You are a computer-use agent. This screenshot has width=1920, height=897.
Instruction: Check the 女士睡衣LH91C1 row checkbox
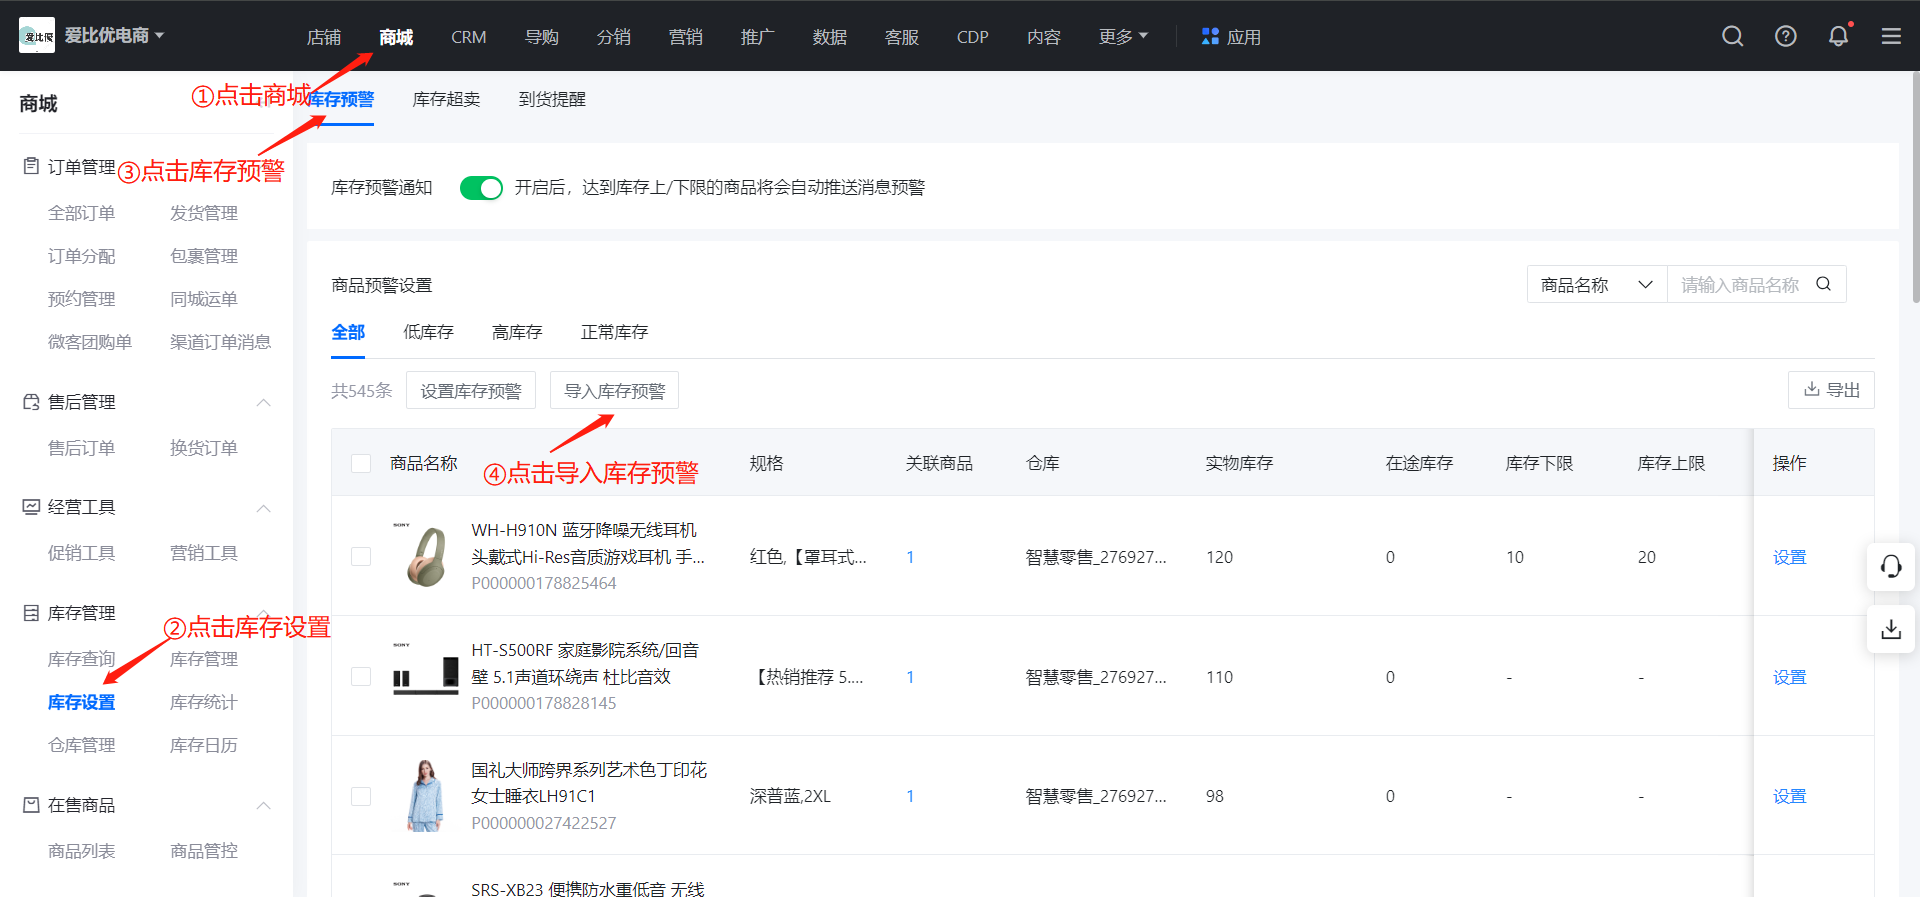[x=361, y=796]
